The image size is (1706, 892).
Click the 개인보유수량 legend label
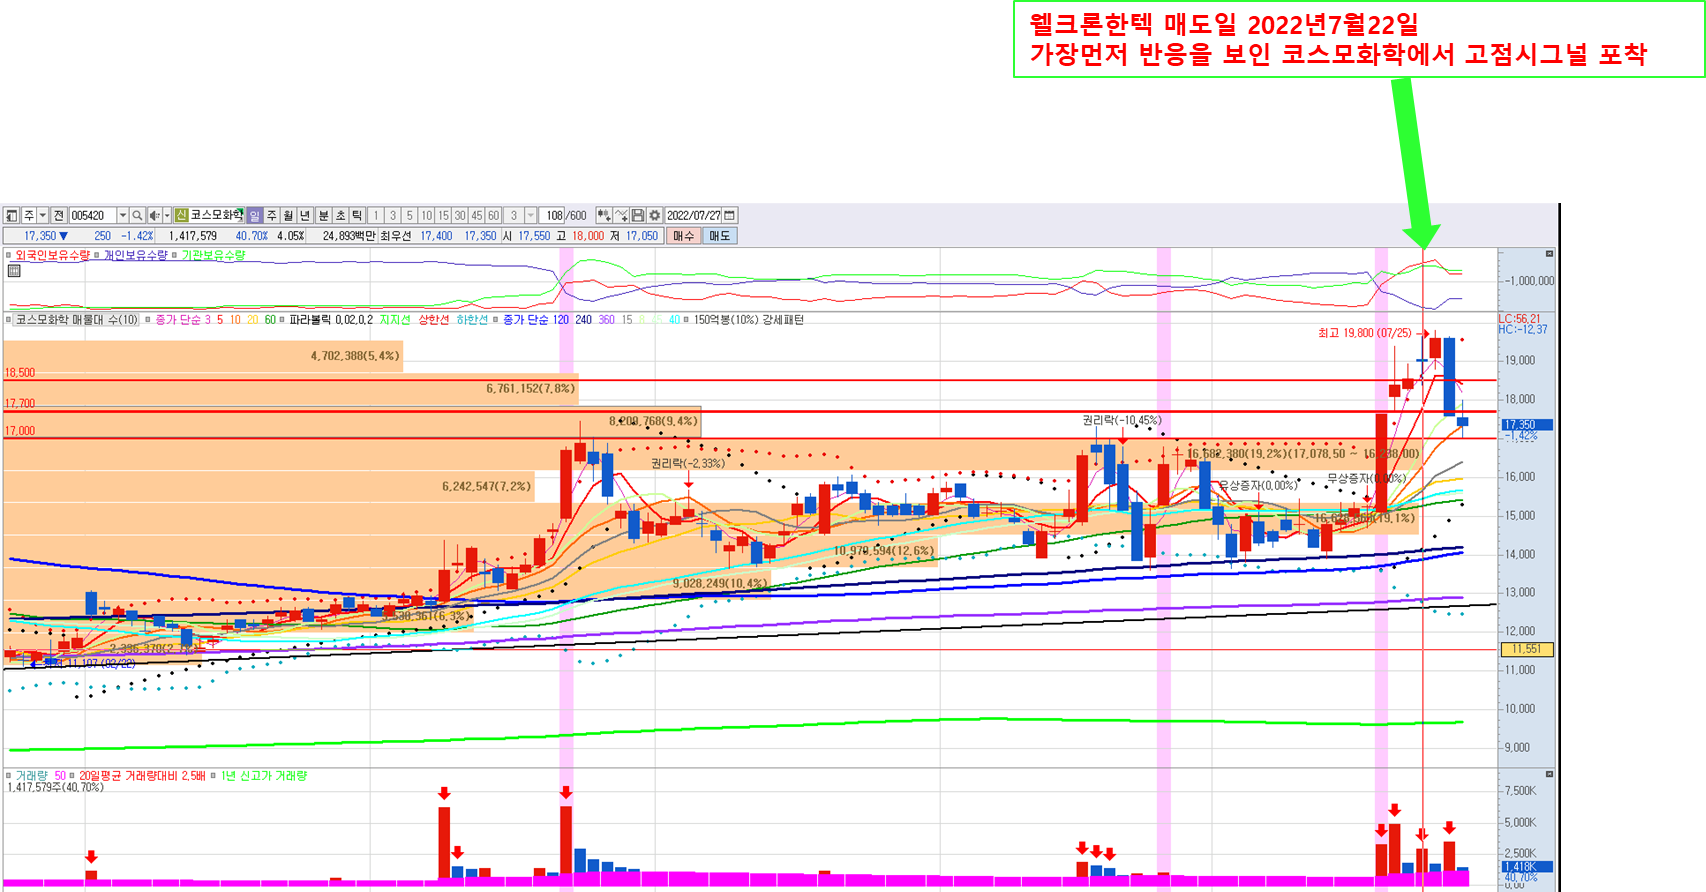[x=137, y=255]
